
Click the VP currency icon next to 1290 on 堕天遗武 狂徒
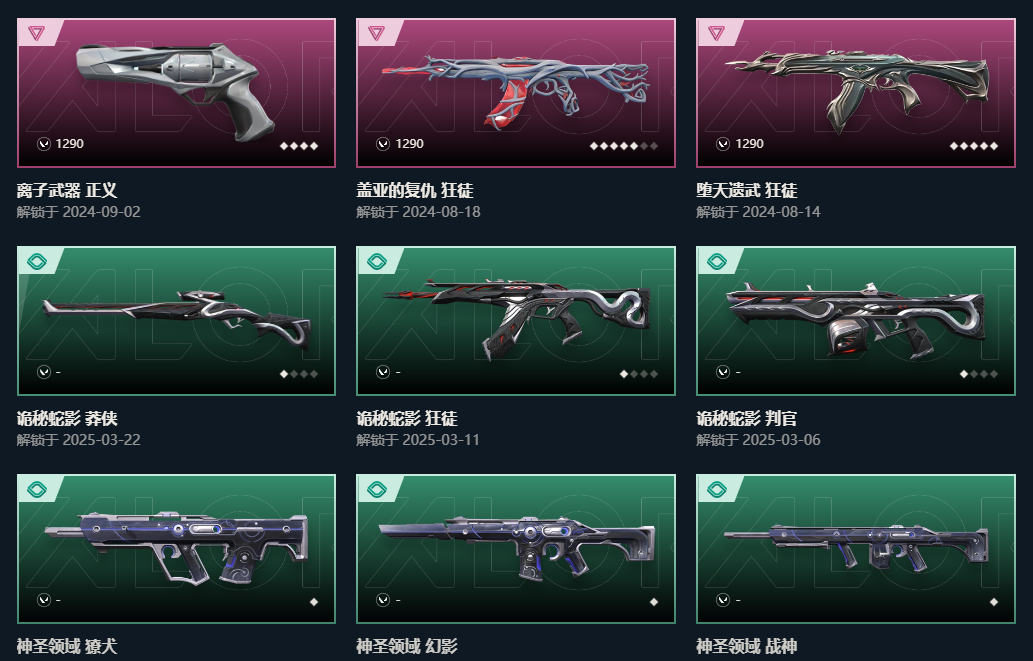point(723,144)
